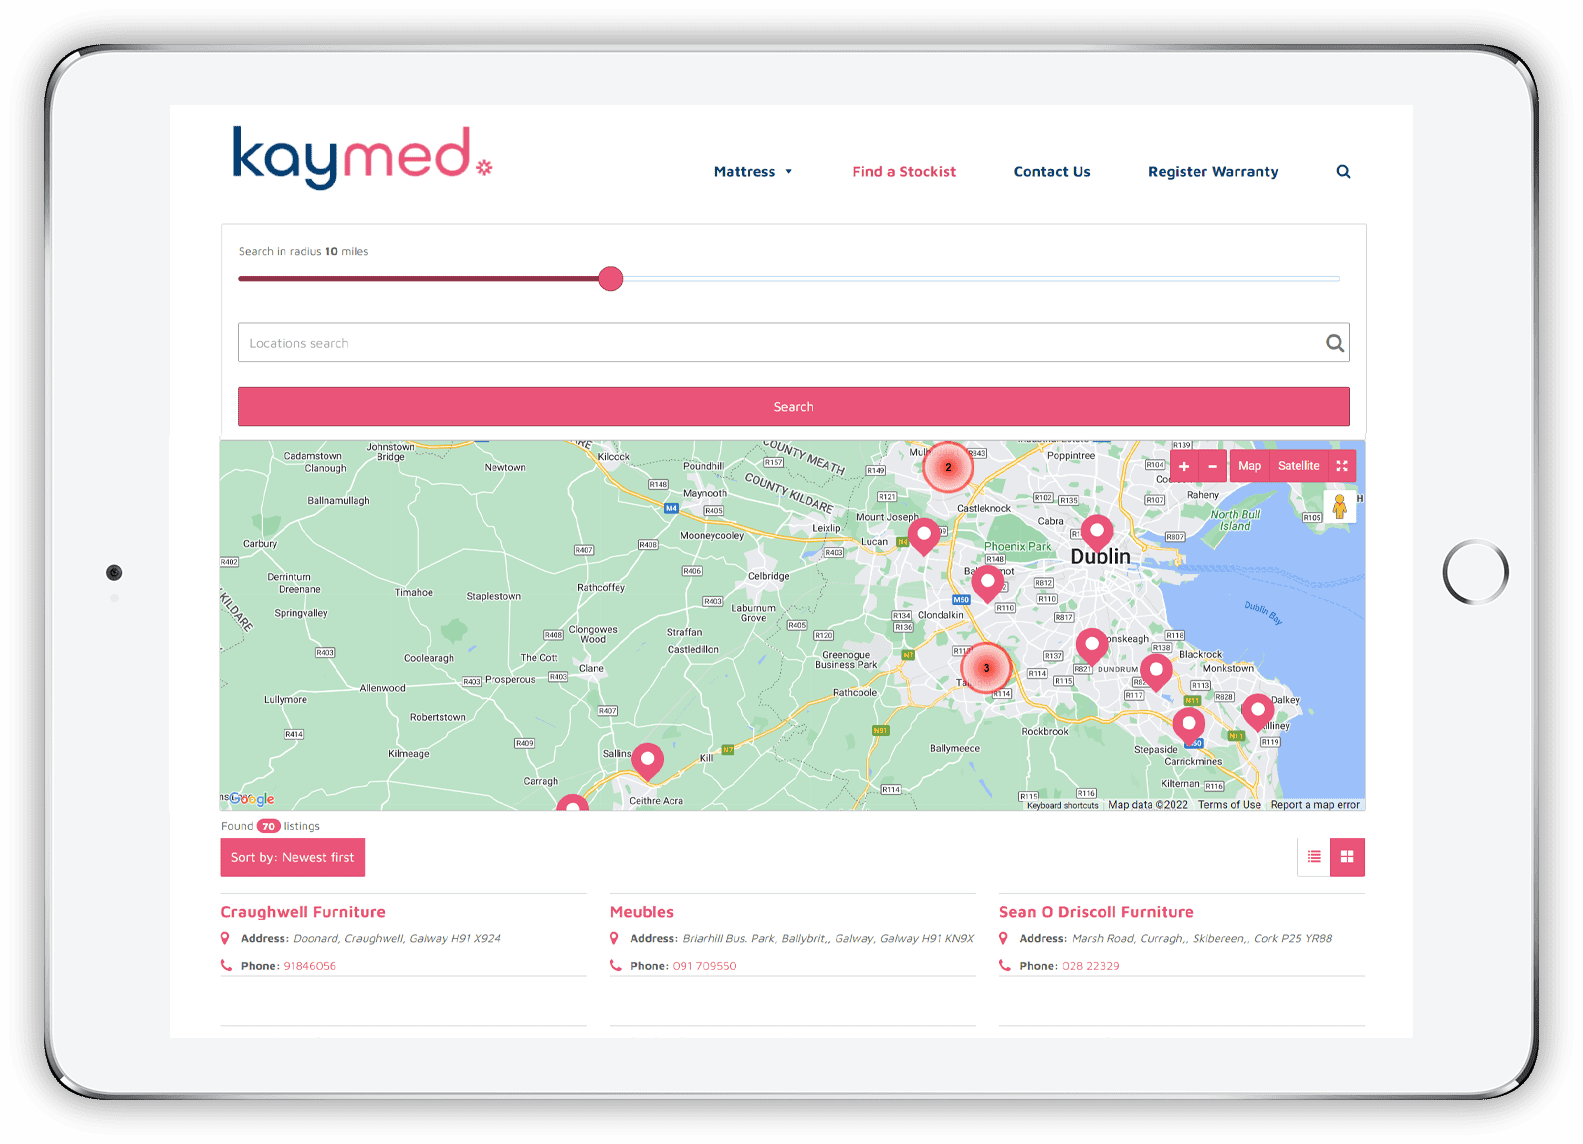Open the site search magnifier icon
This screenshot has width=1583, height=1144.
point(1343,172)
